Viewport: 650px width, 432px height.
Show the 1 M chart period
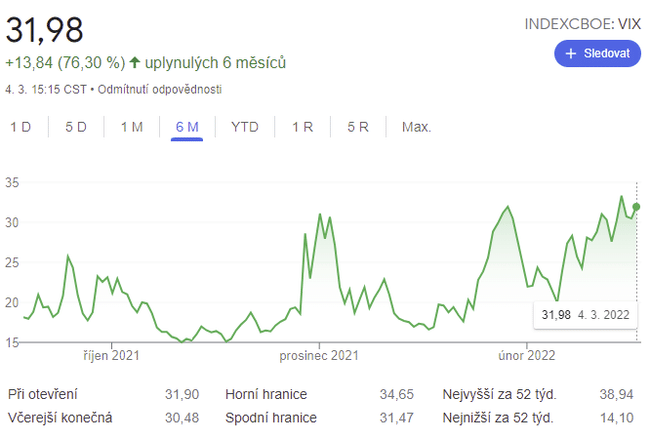131,127
